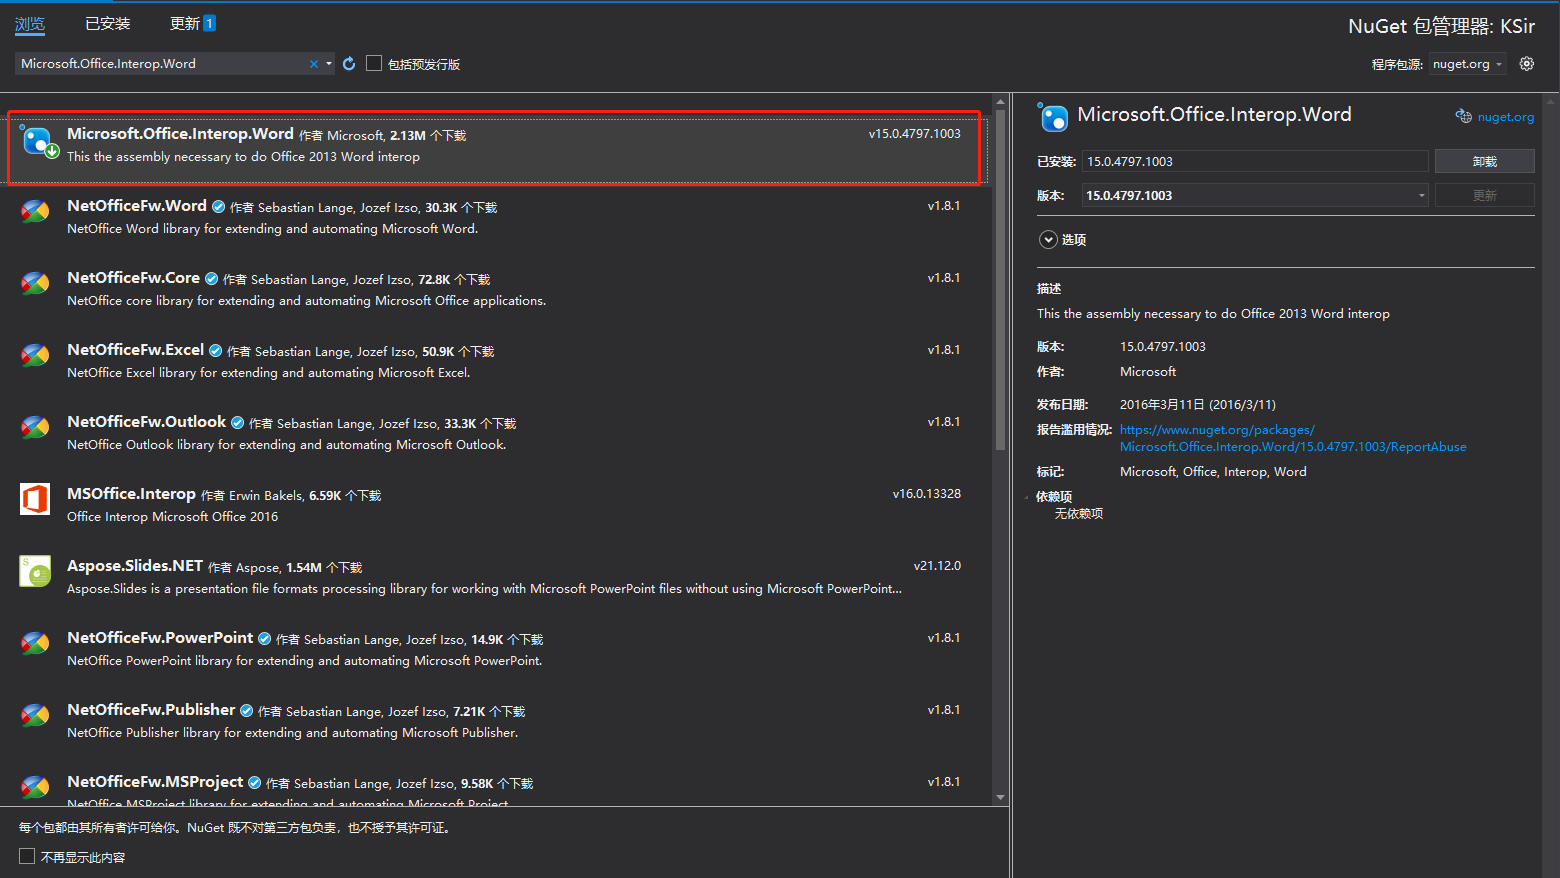Select the NetOfficeFw.PowerPoint package title
1560x878 pixels.
tap(160, 638)
